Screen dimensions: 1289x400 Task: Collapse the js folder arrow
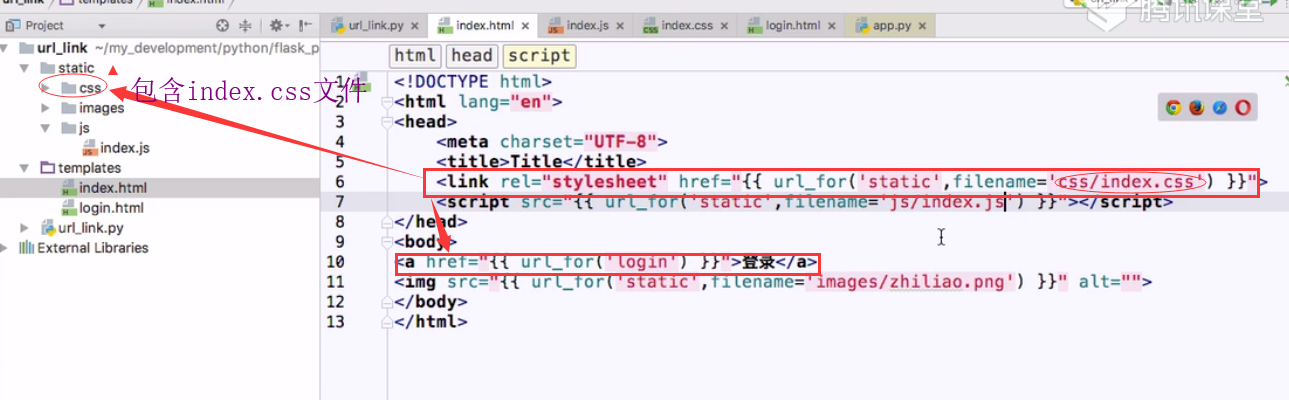45,128
